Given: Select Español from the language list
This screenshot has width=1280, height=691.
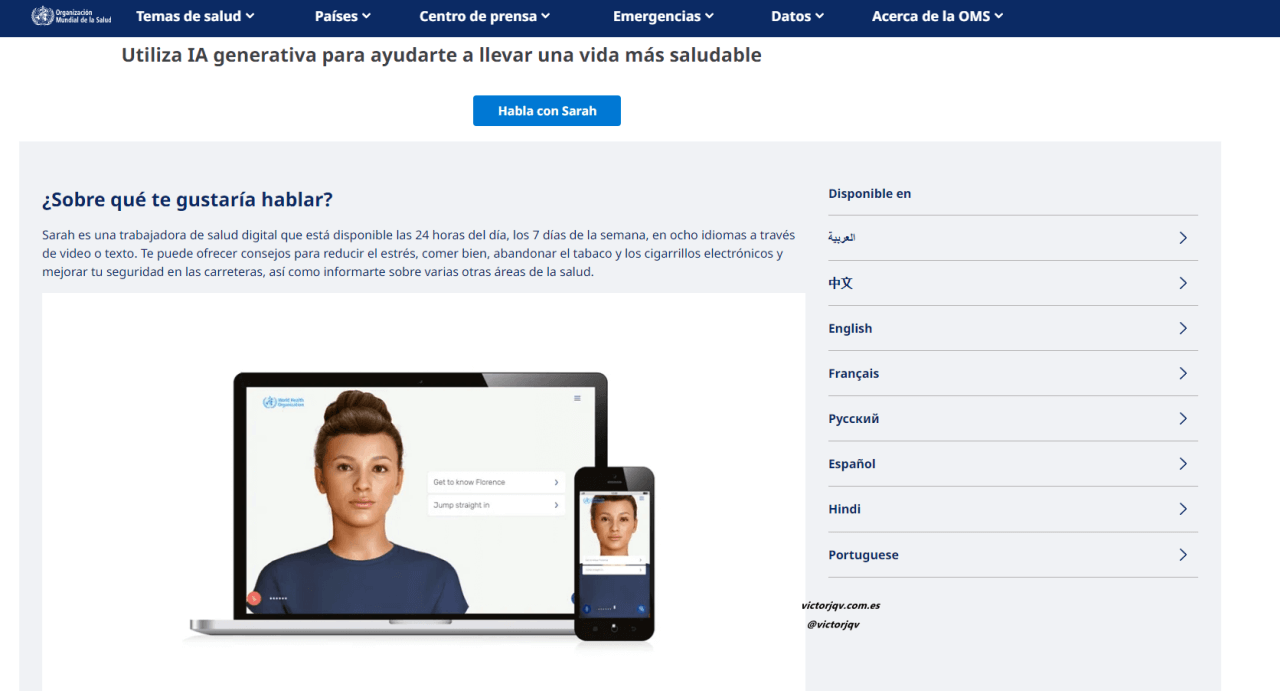Looking at the screenshot, I should click(x=851, y=463).
